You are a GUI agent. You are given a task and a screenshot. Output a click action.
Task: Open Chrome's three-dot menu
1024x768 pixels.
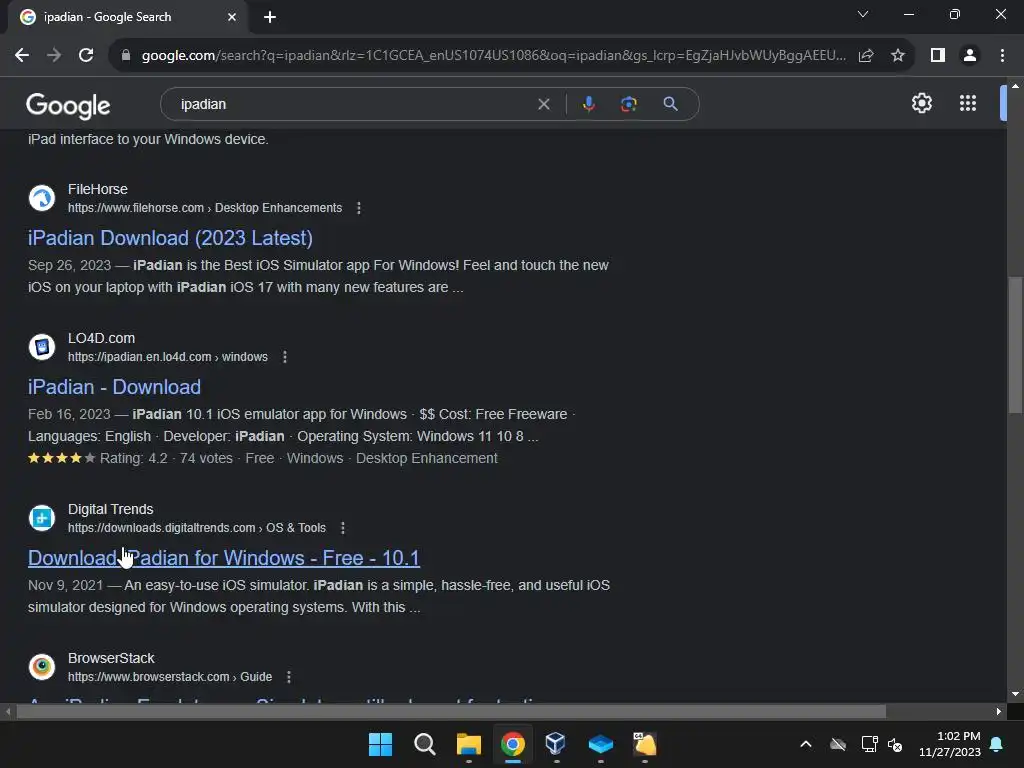pos(1002,56)
